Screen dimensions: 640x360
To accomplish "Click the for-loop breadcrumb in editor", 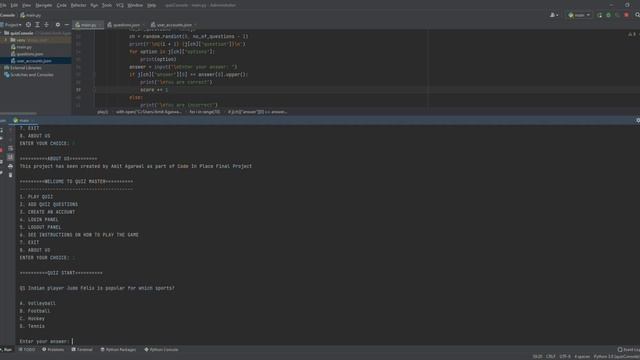I will tap(204, 112).
